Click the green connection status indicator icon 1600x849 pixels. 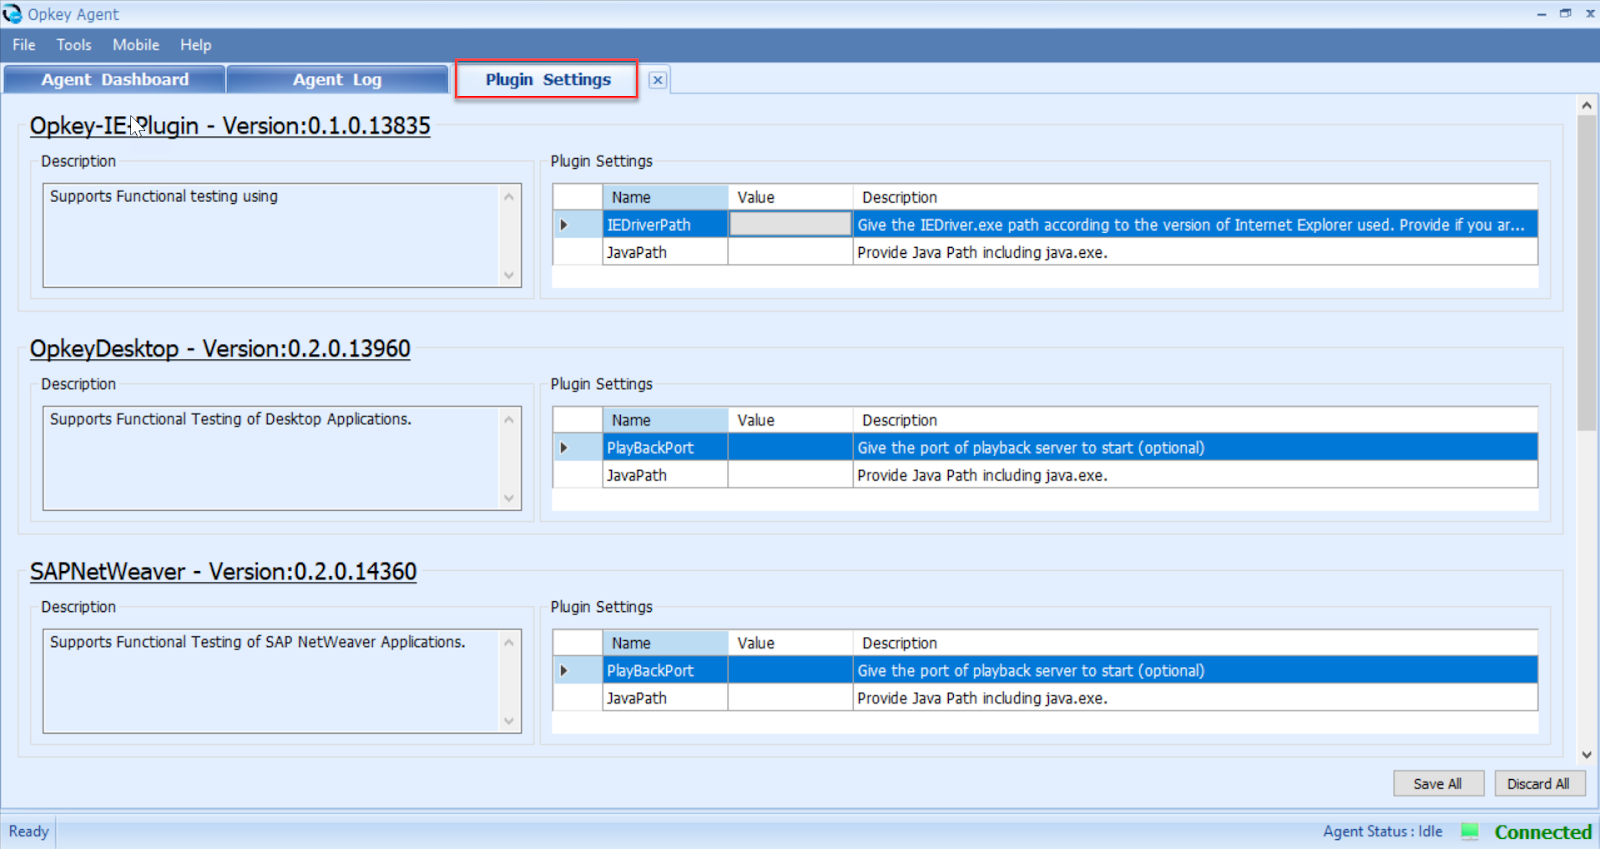[x=1470, y=831]
